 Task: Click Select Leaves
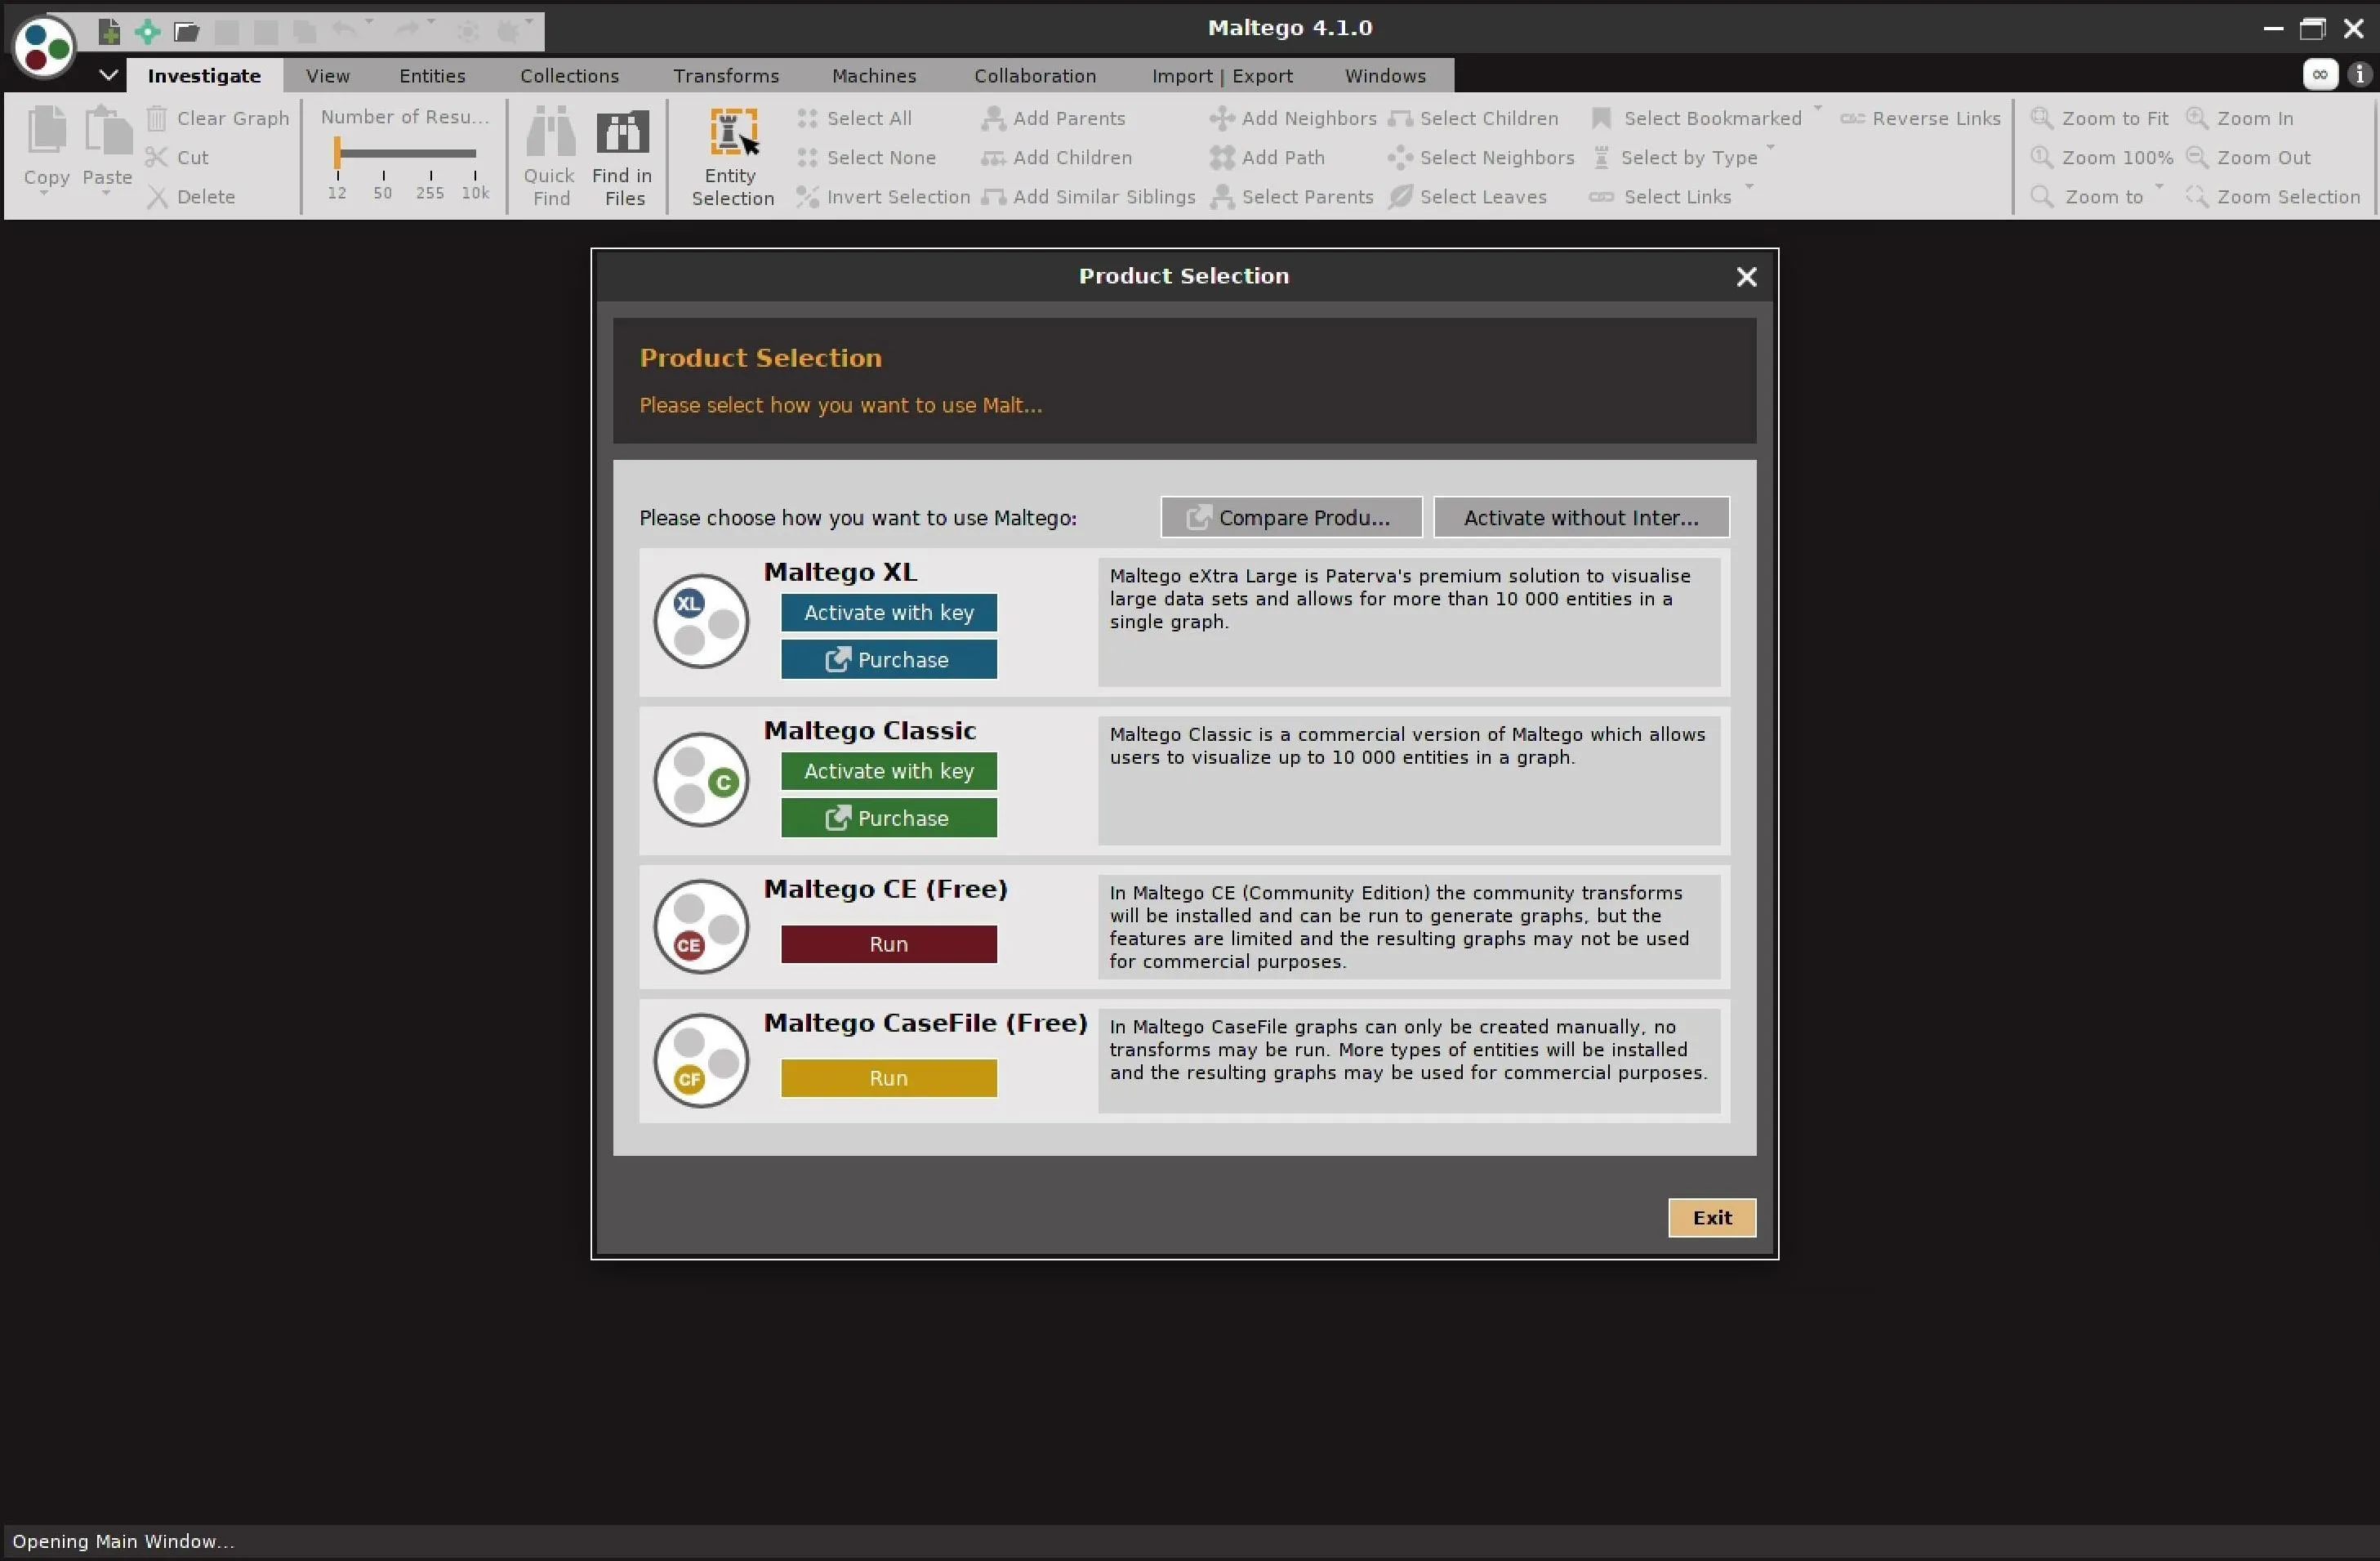[1468, 197]
